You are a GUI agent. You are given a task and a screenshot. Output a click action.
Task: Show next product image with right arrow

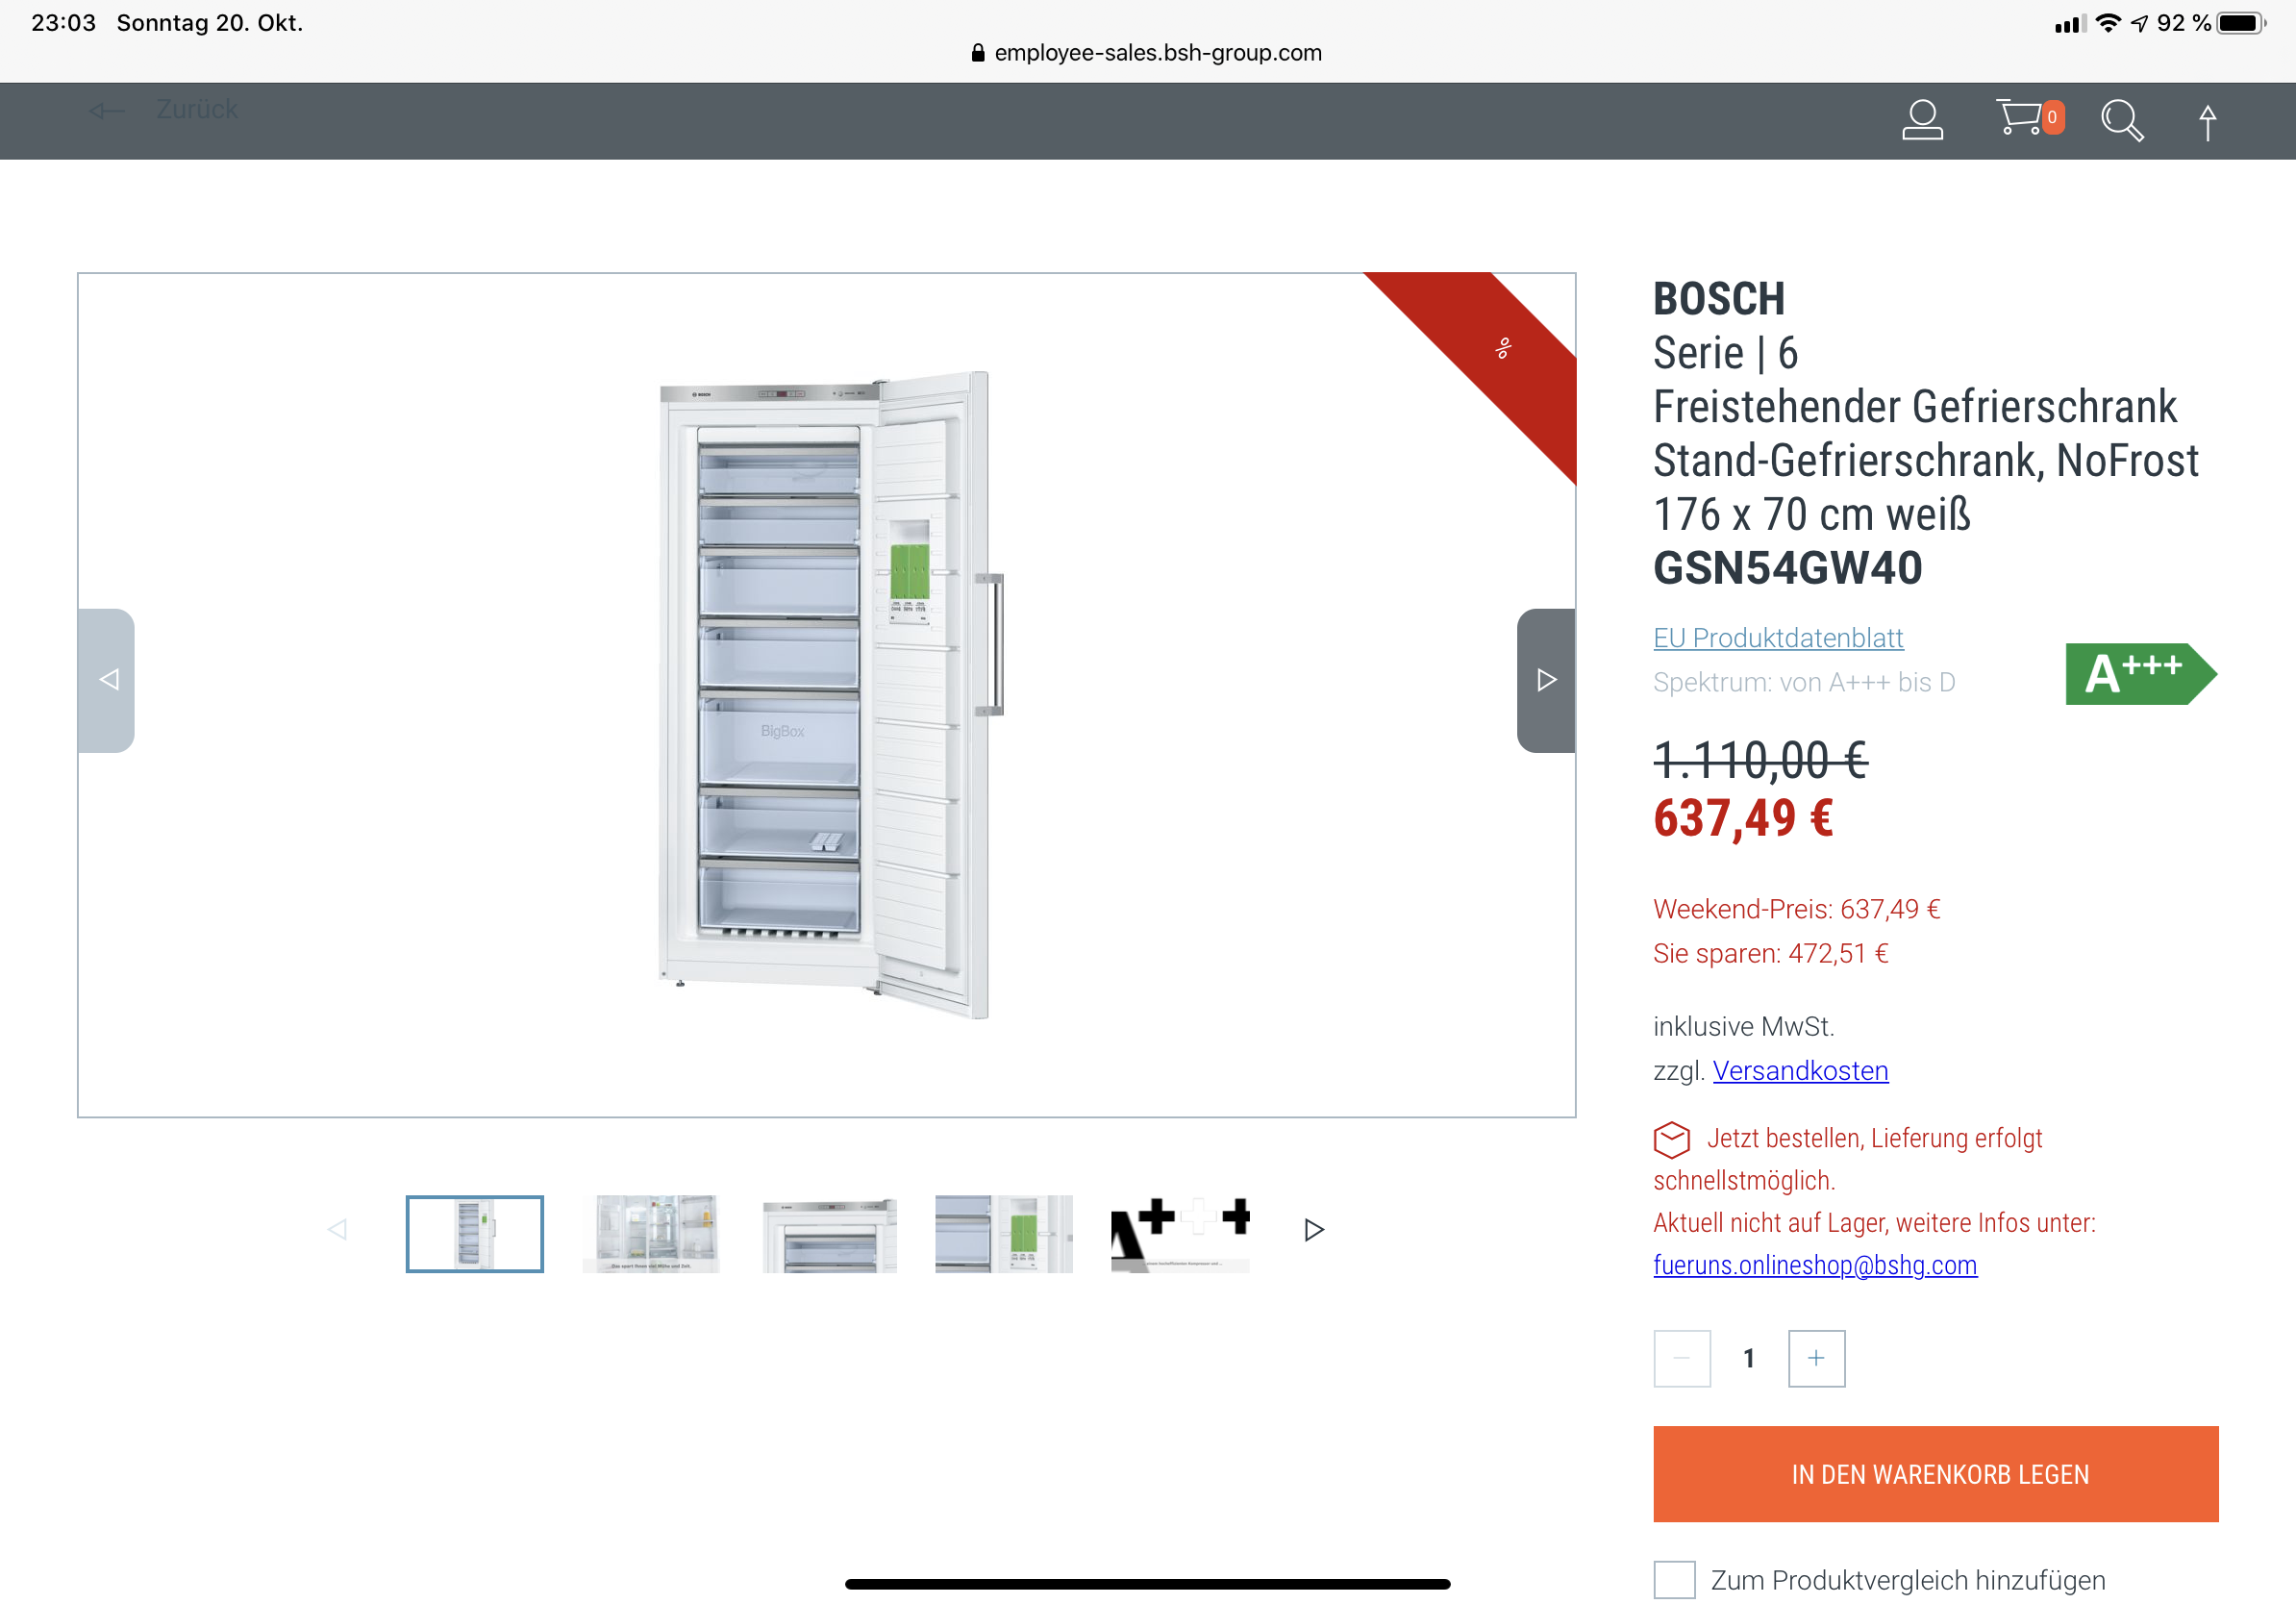1545,680
